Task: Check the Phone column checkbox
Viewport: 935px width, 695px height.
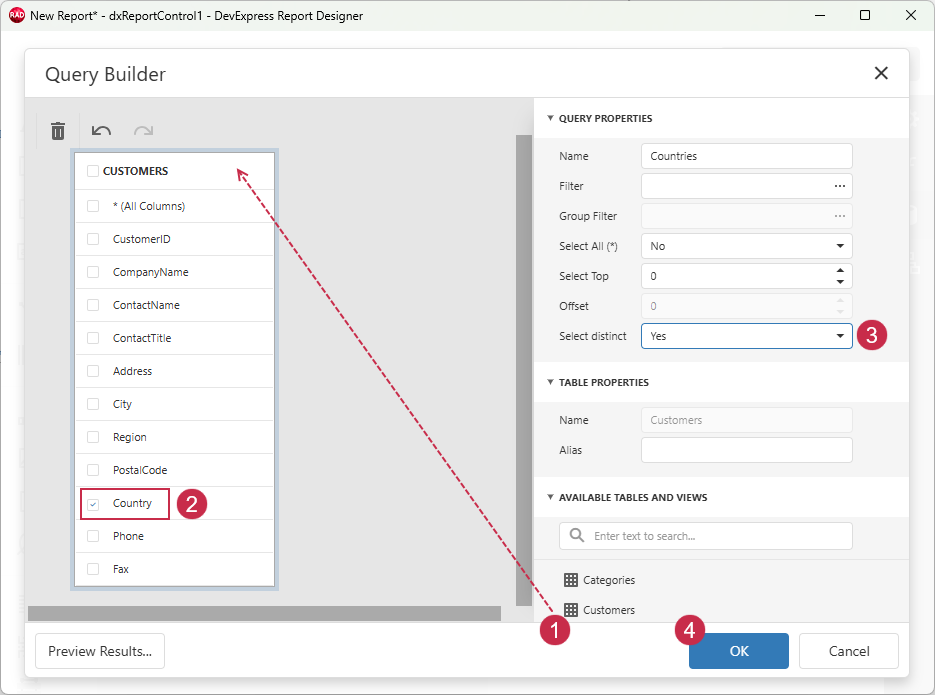Action: coord(93,536)
